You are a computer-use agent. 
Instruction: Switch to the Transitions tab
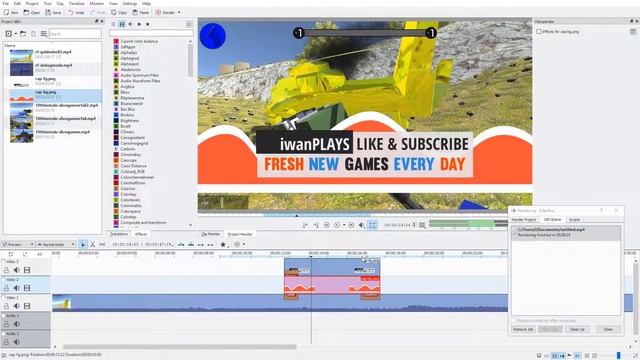click(x=119, y=234)
